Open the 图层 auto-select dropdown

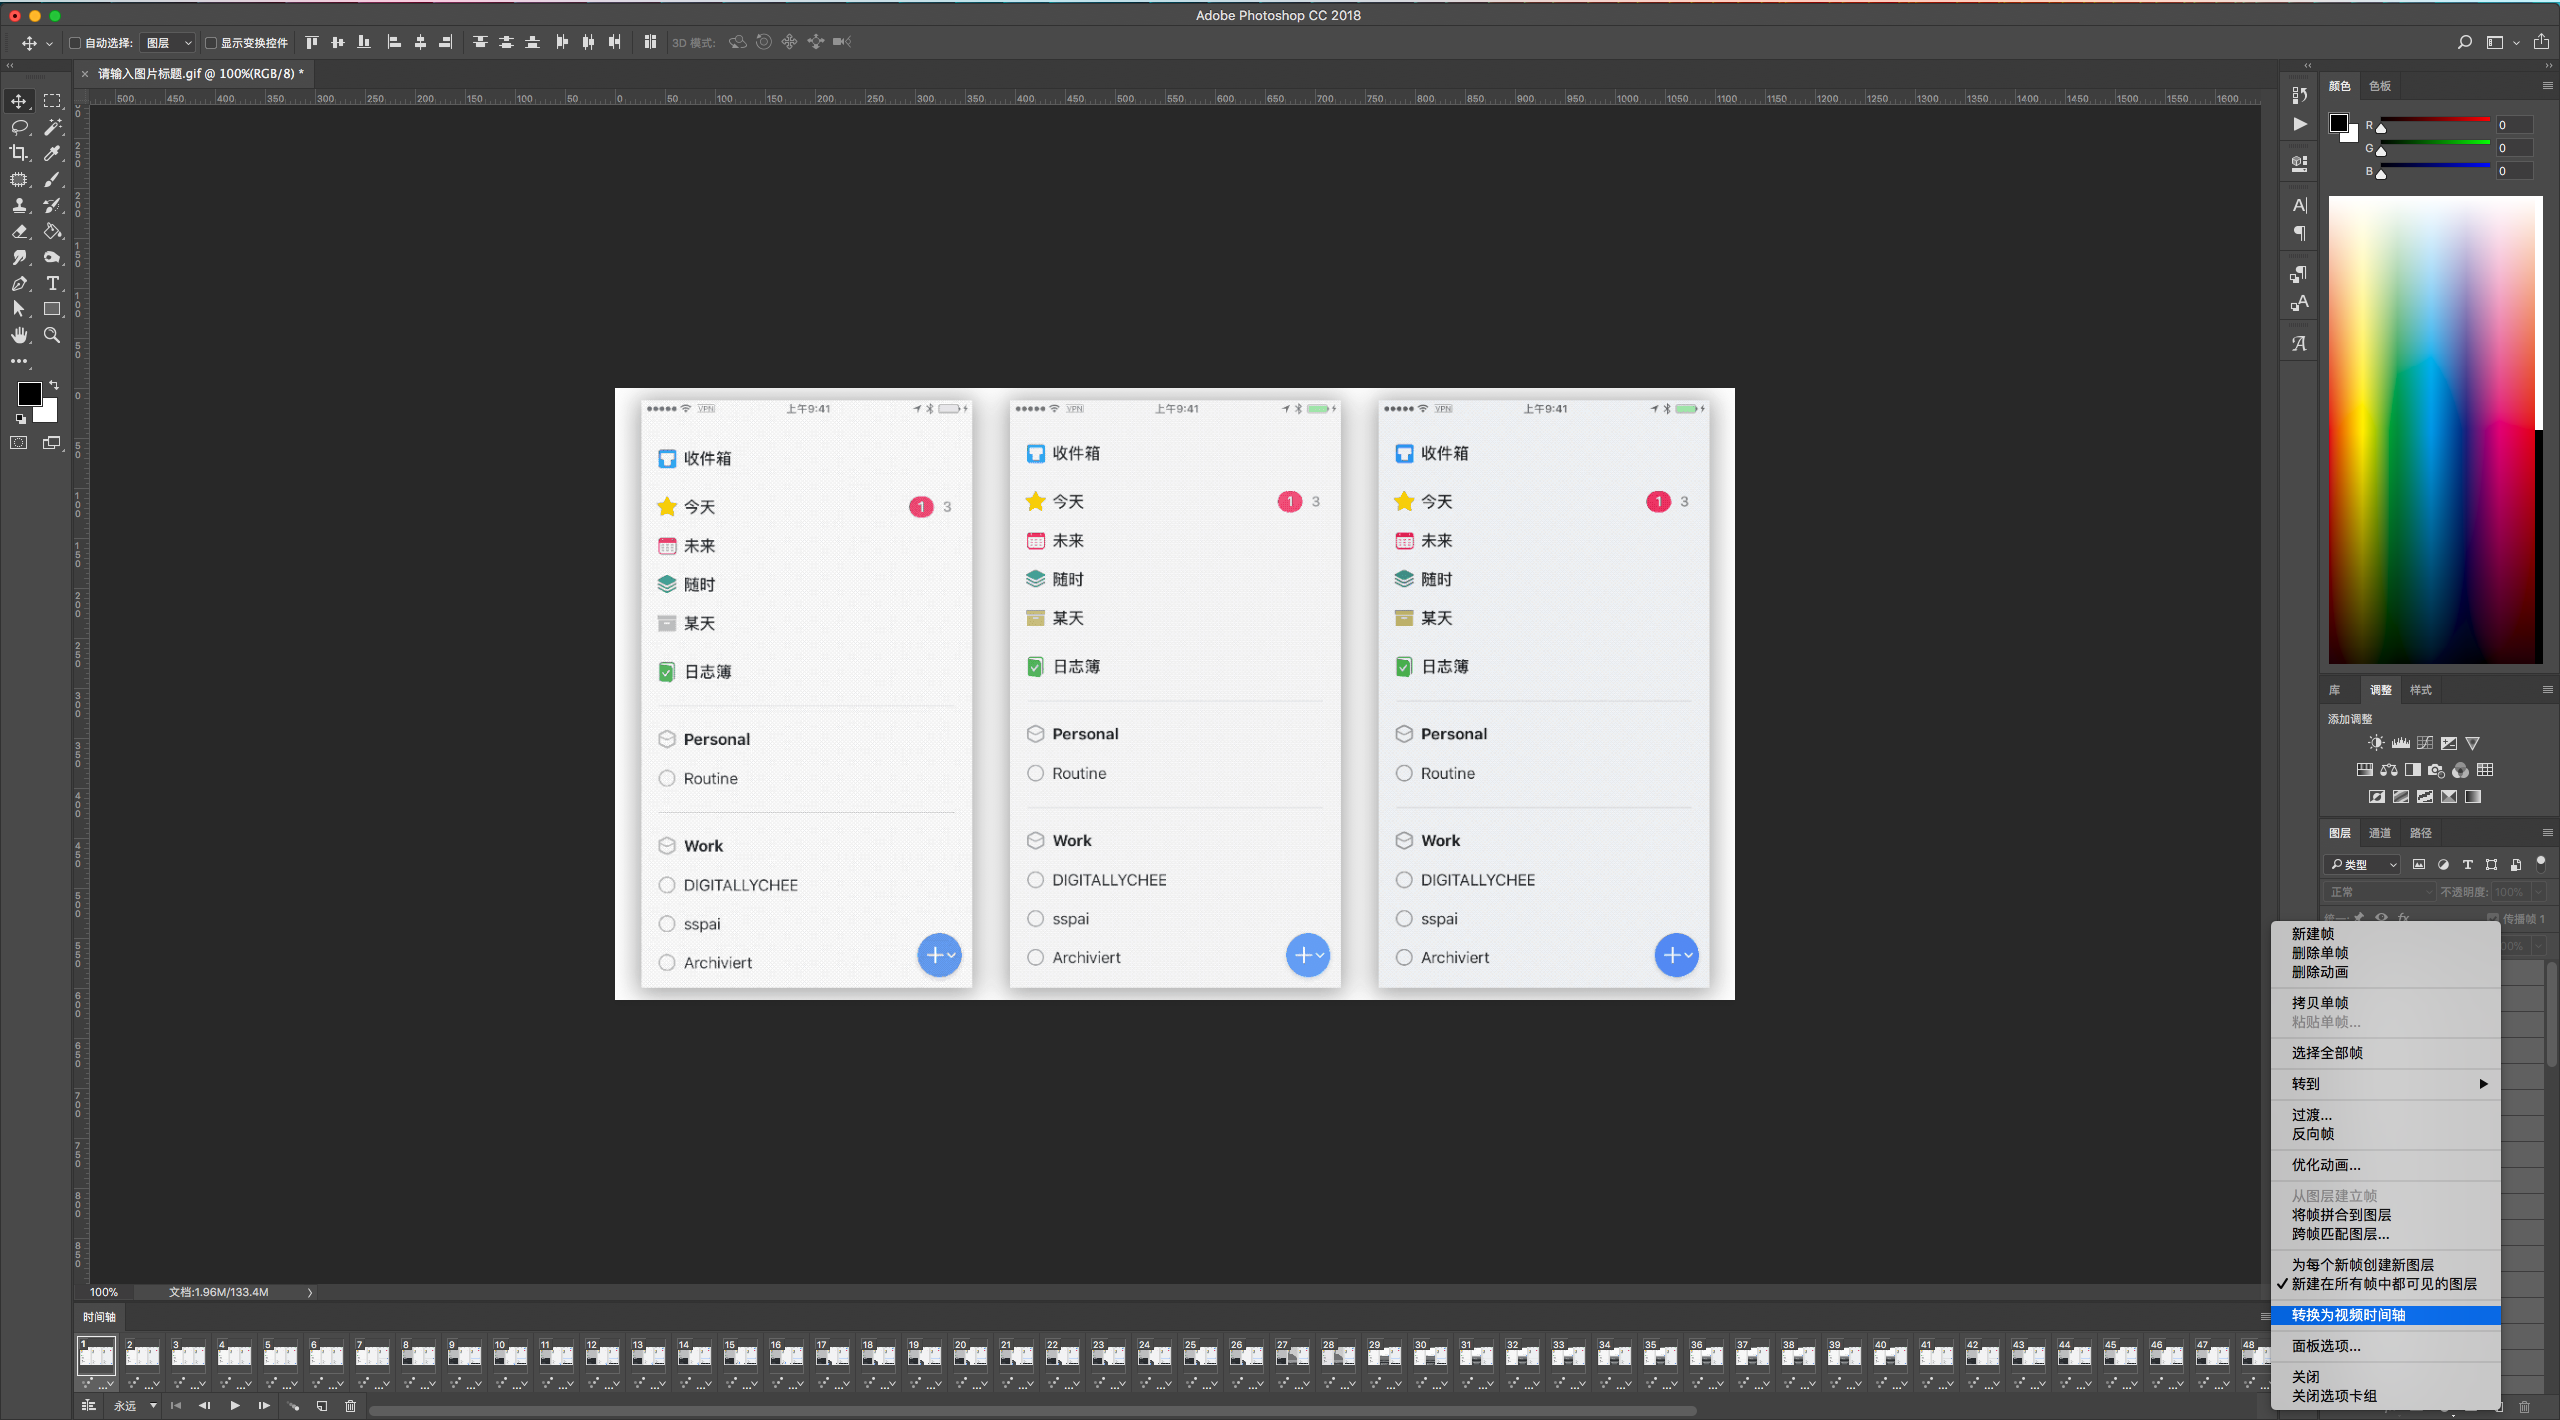coord(168,43)
